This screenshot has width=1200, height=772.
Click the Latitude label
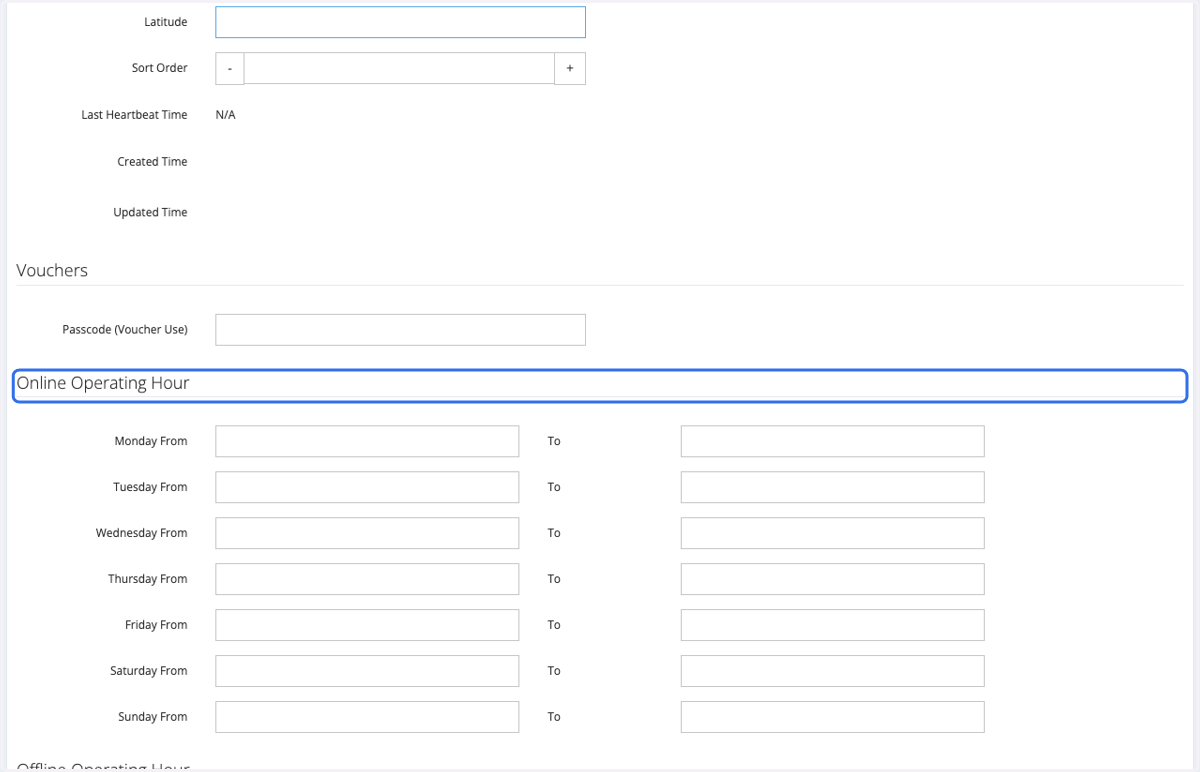point(165,22)
